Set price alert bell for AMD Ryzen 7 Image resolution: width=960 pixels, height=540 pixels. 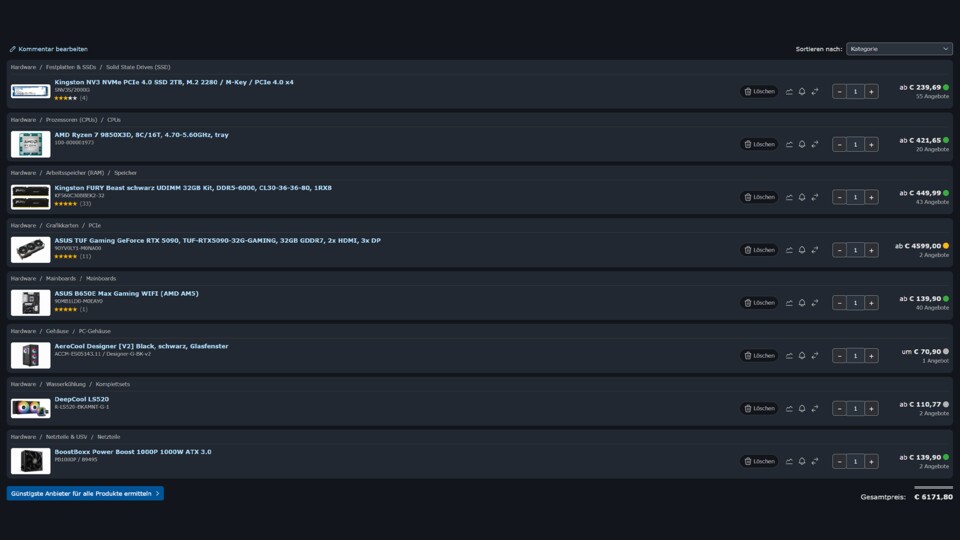click(x=802, y=144)
